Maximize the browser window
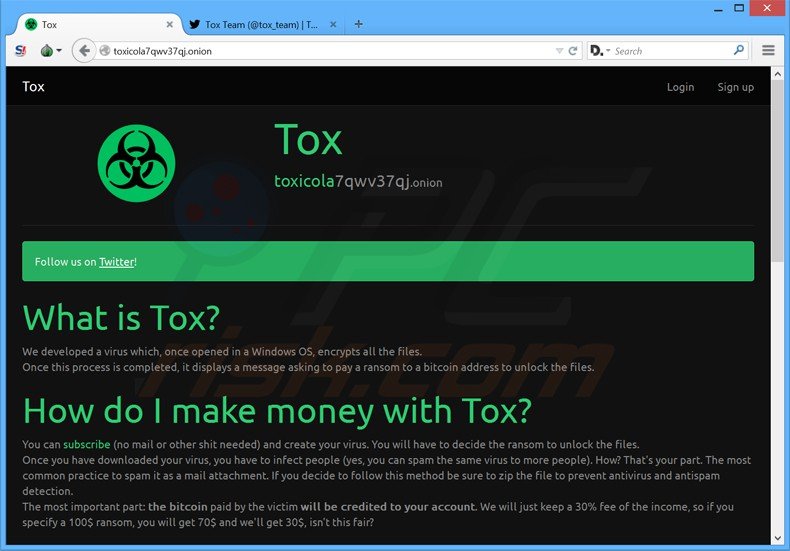Image resolution: width=790 pixels, height=551 pixels. click(x=739, y=8)
